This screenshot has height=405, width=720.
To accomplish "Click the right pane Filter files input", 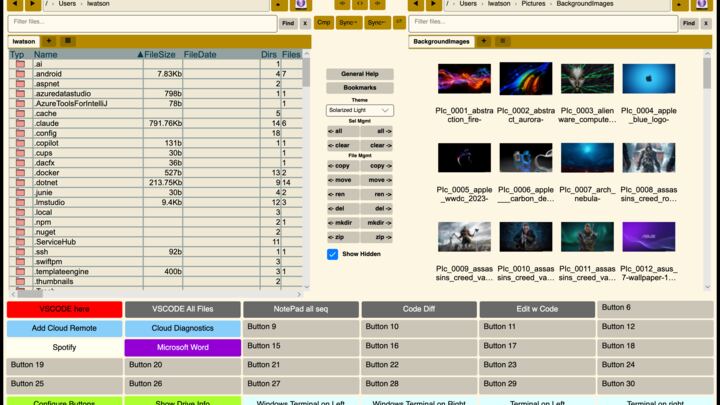I will [x=543, y=23].
